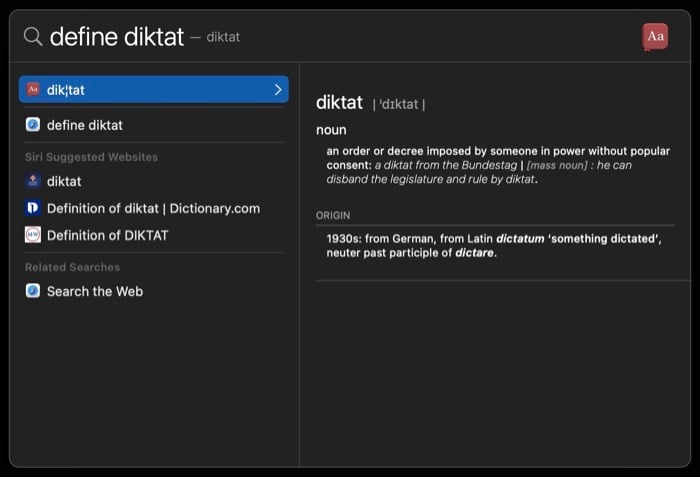Viewport: 700px width, 477px height.
Task: Open the diktat suggested website
Action: click(x=154, y=181)
